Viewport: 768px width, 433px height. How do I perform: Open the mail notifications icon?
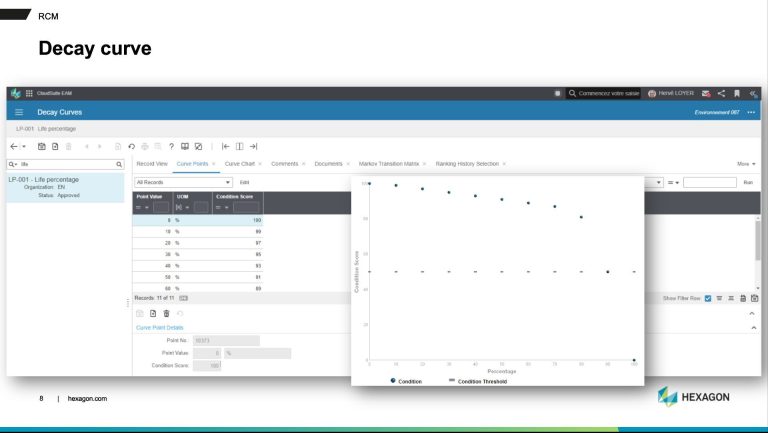point(706,93)
